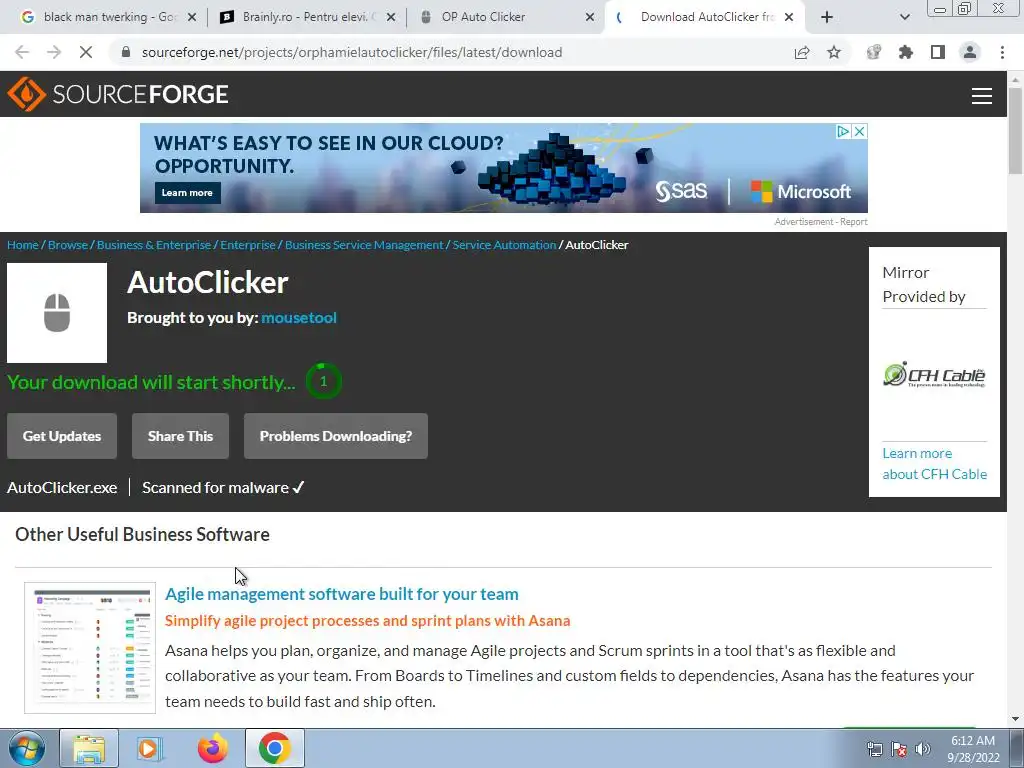Click the Get Updates button
Viewport: 1024px width, 768px height.
62,436
